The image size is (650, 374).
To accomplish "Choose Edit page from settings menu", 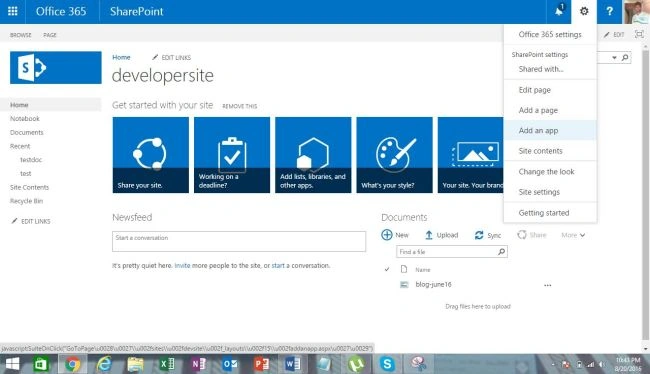I will [x=550, y=90].
